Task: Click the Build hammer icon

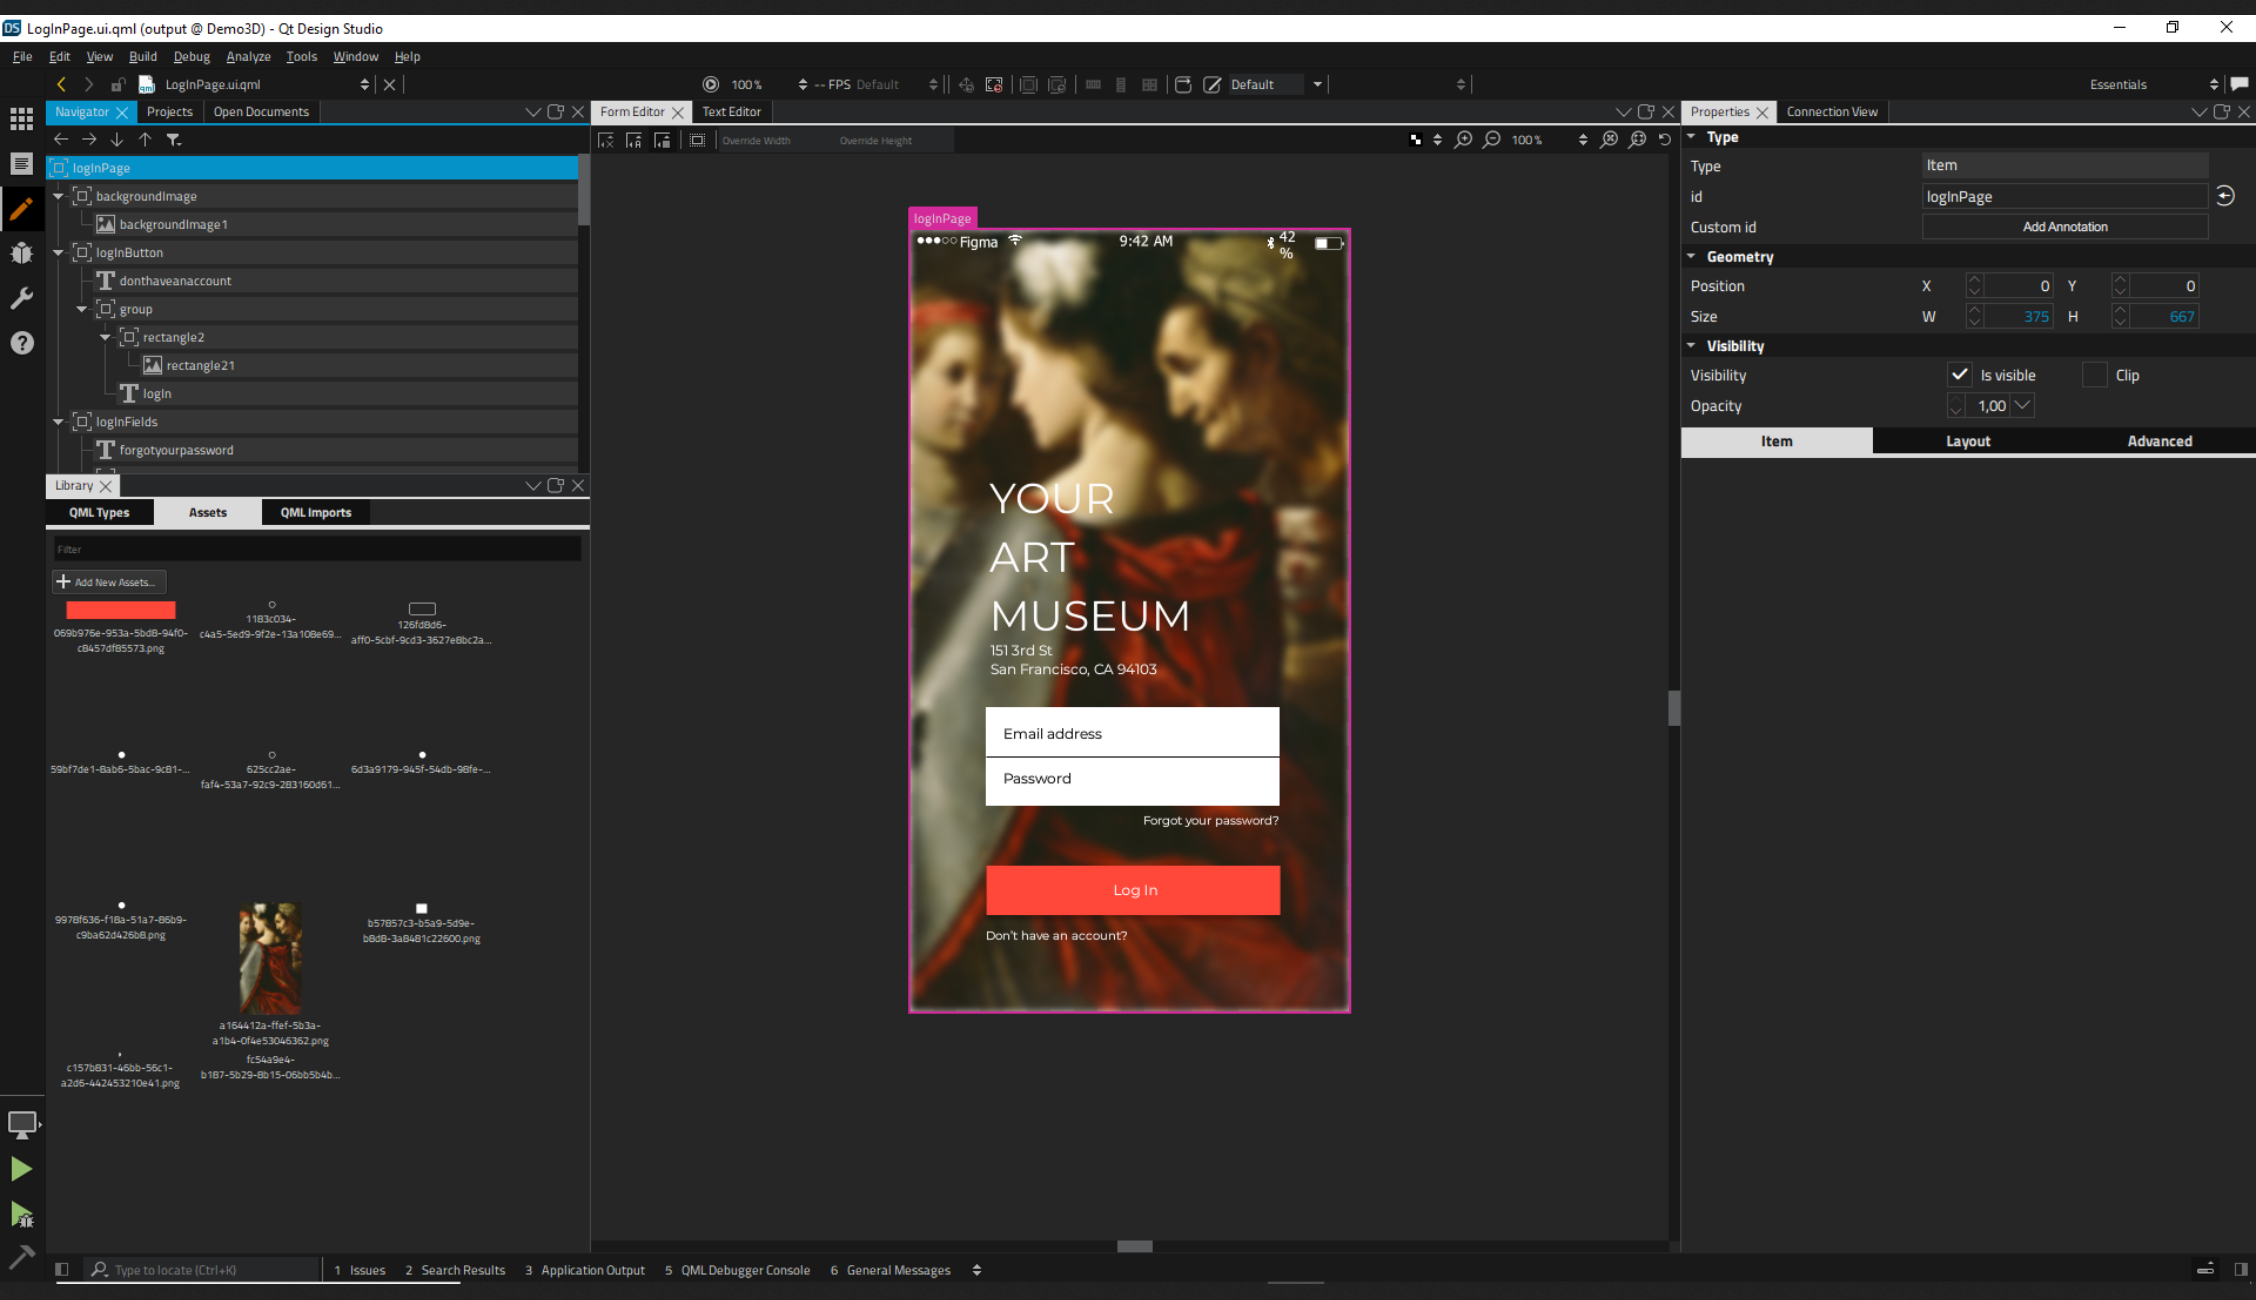Action: tap(21, 1256)
